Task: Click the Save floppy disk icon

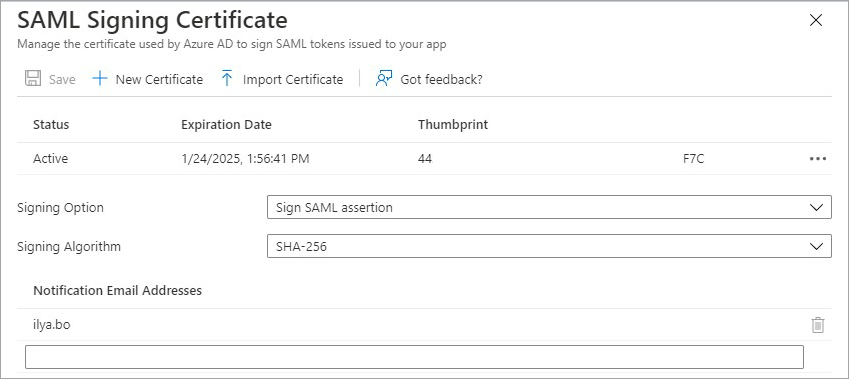Action: [33, 79]
